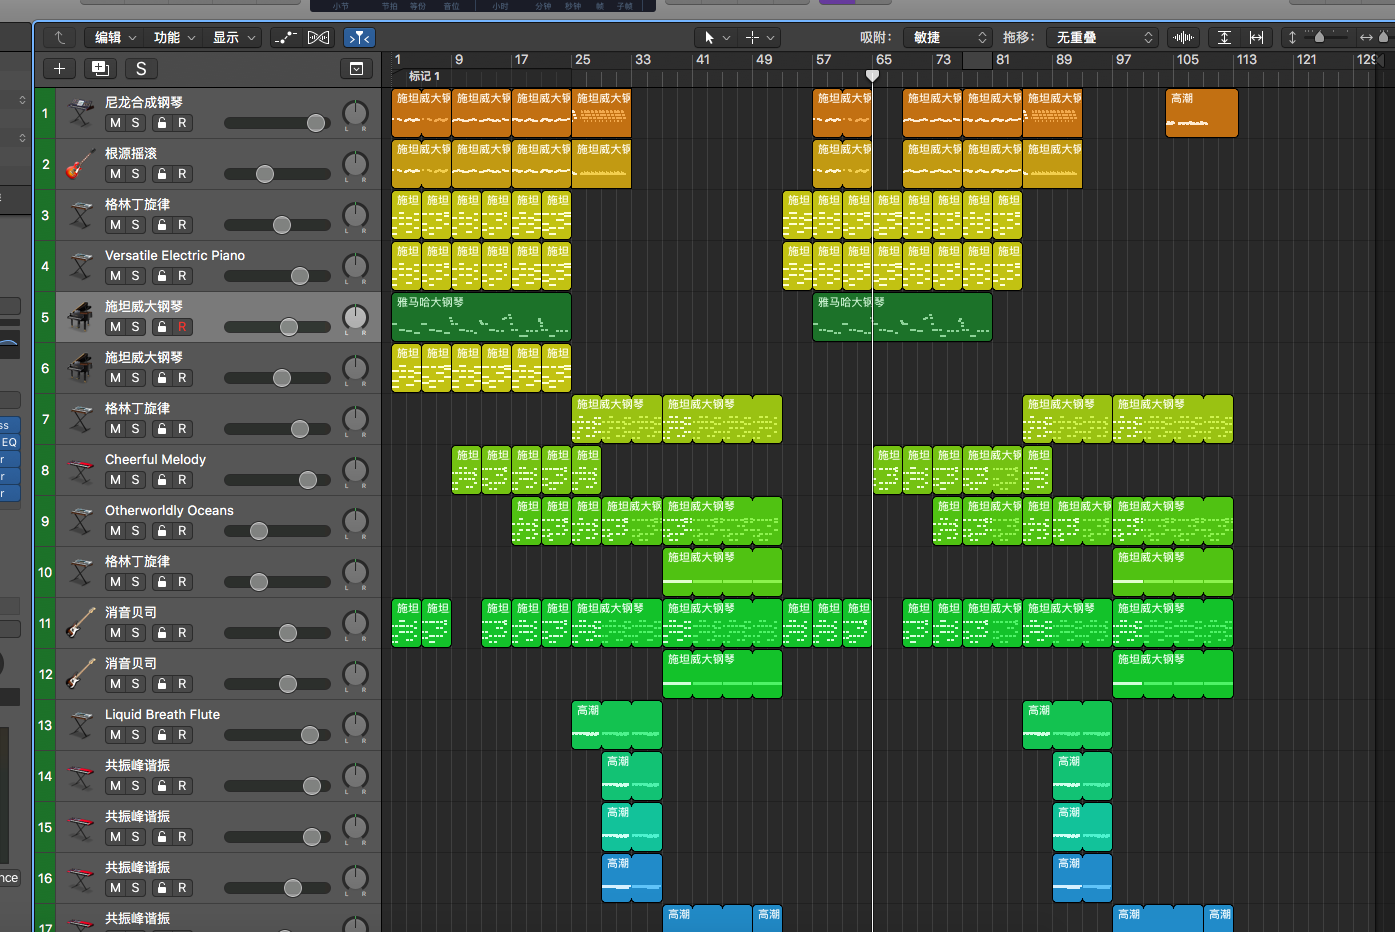Click the waveform zoom button

tap(1184, 37)
